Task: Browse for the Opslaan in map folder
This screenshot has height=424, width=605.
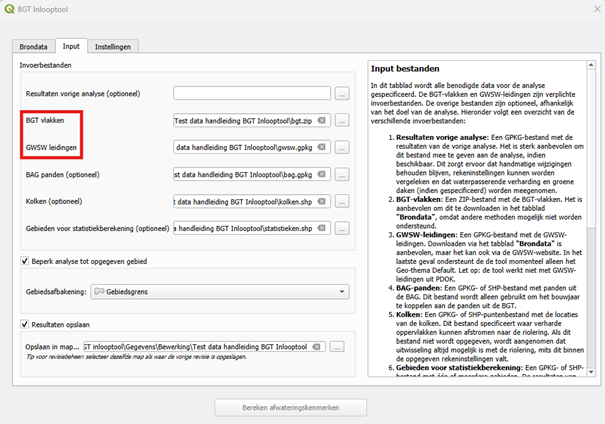Action: click(338, 346)
